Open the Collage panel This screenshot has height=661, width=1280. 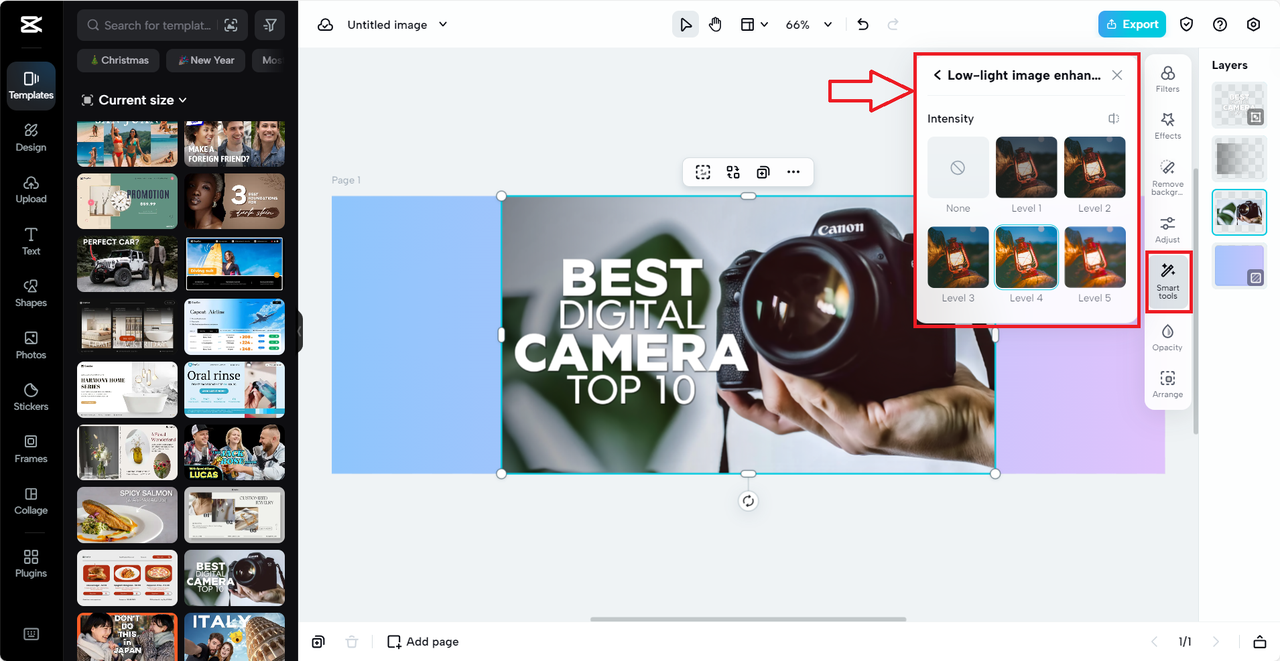pos(31,501)
